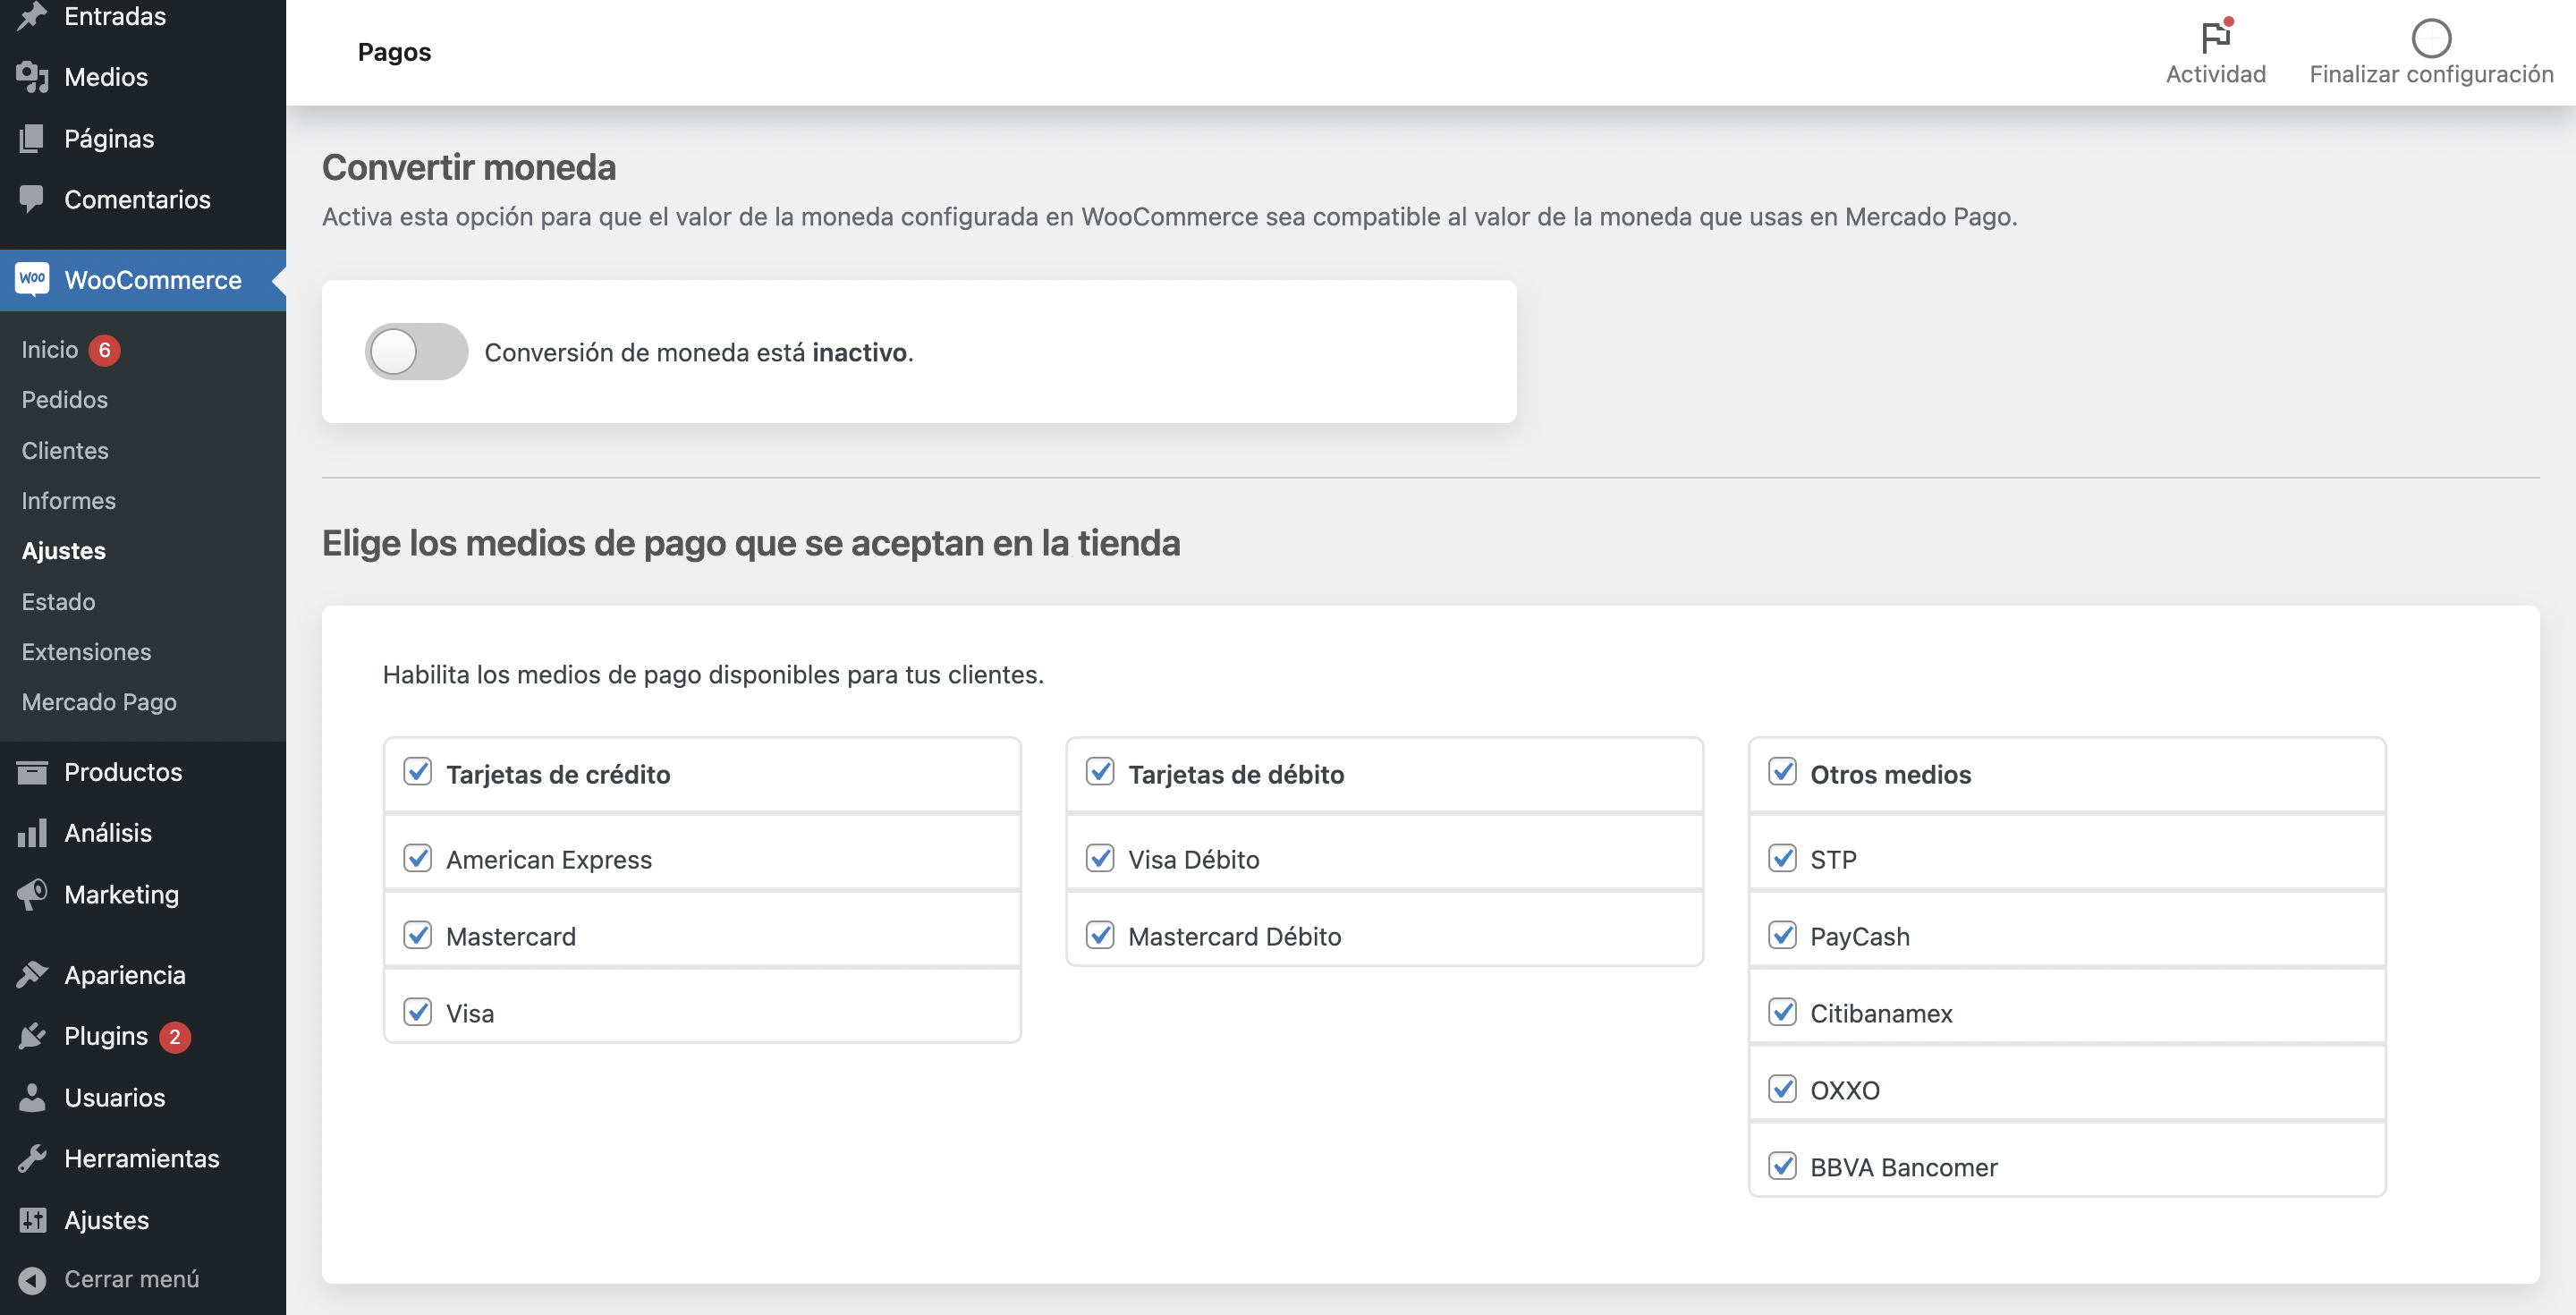Click the Finalizar configuración label
The width and height of the screenshot is (2576, 1315).
tap(2431, 74)
